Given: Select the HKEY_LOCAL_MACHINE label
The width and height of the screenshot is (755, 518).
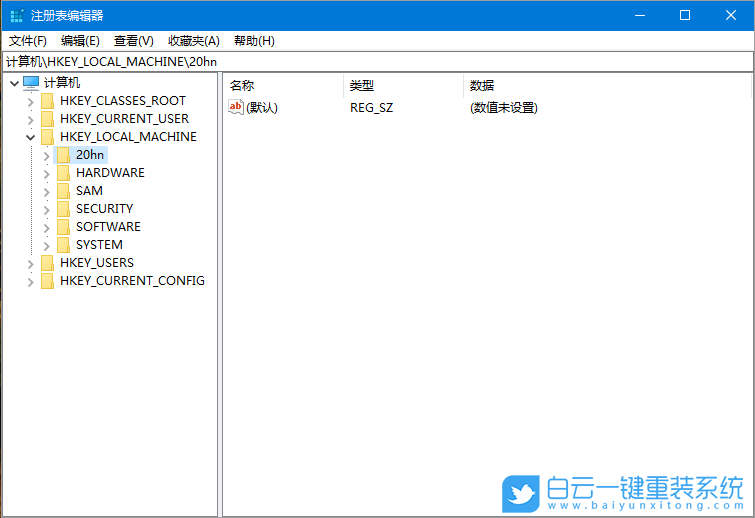Looking at the screenshot, I should coord(128,137).
